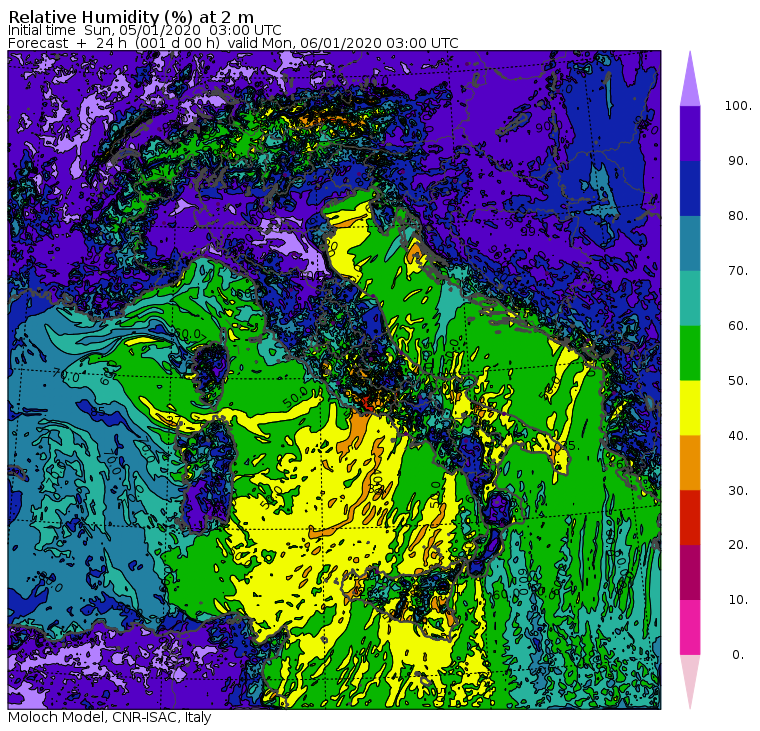760x731 pixels.
Task: Click the 0-10 magenta colorbar segment
Action: [x=690, y=628]
